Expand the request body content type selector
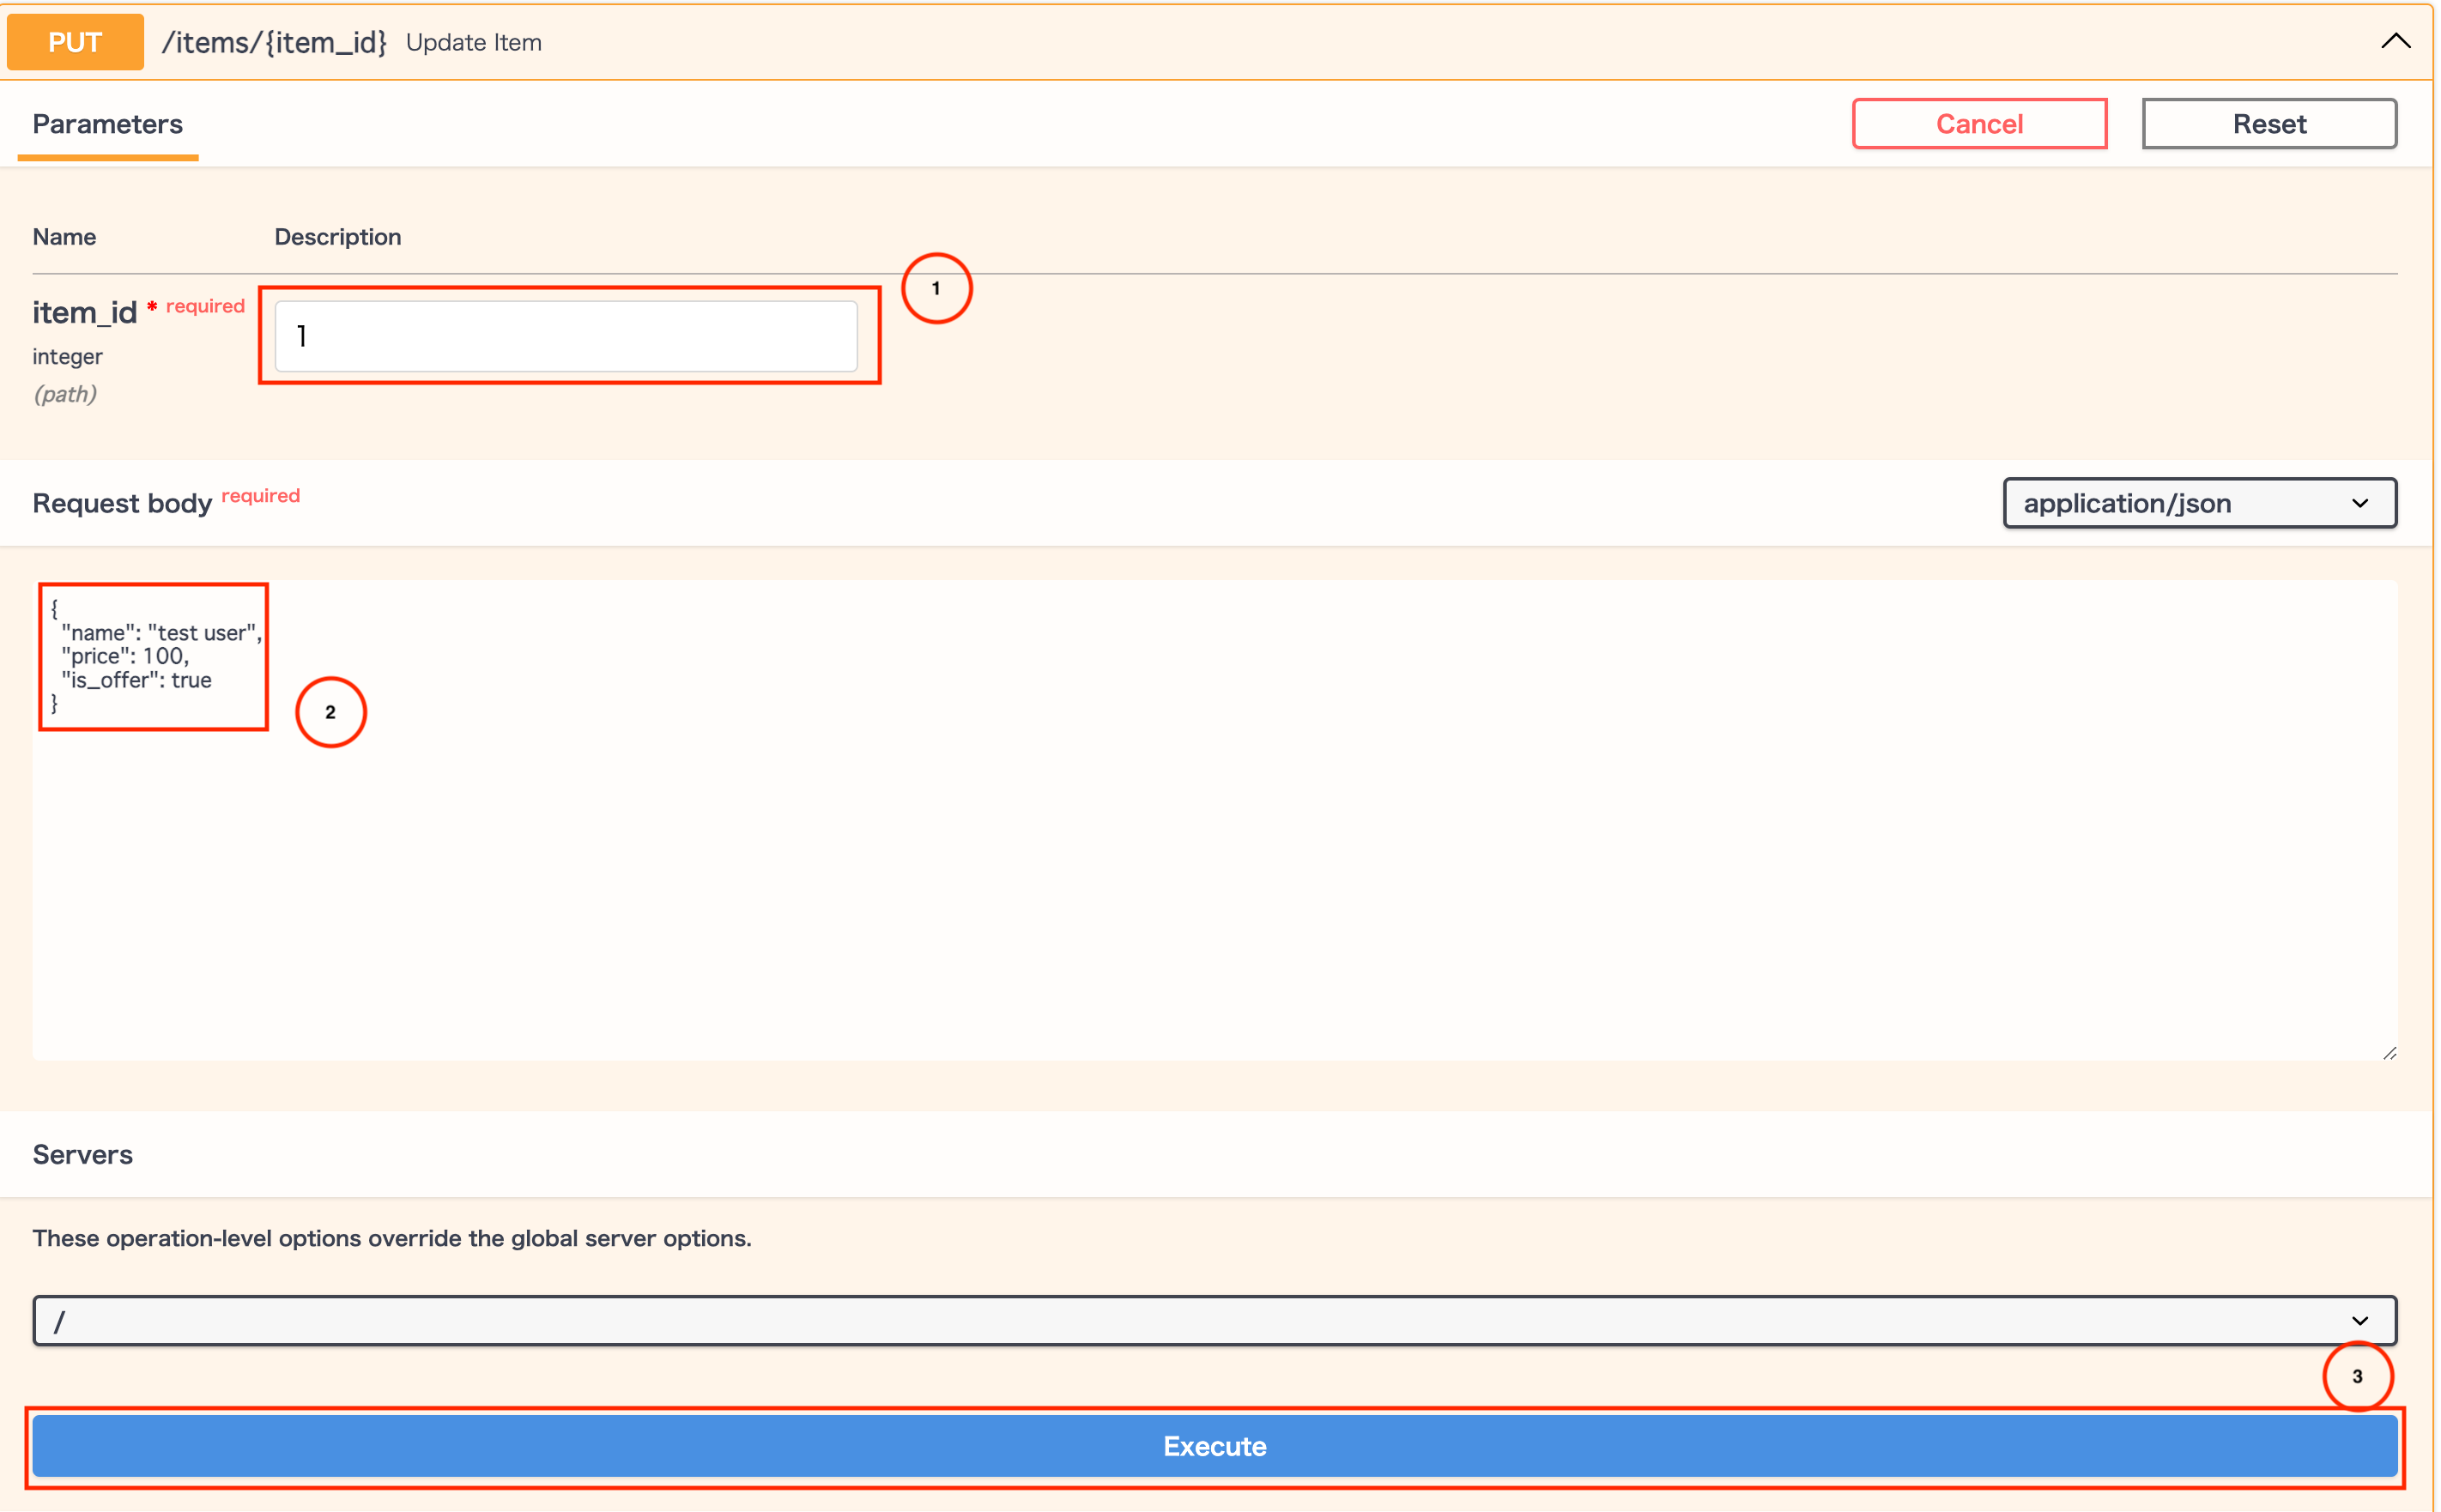This screenshot has height=1512, width=2441. point(2197,503)
